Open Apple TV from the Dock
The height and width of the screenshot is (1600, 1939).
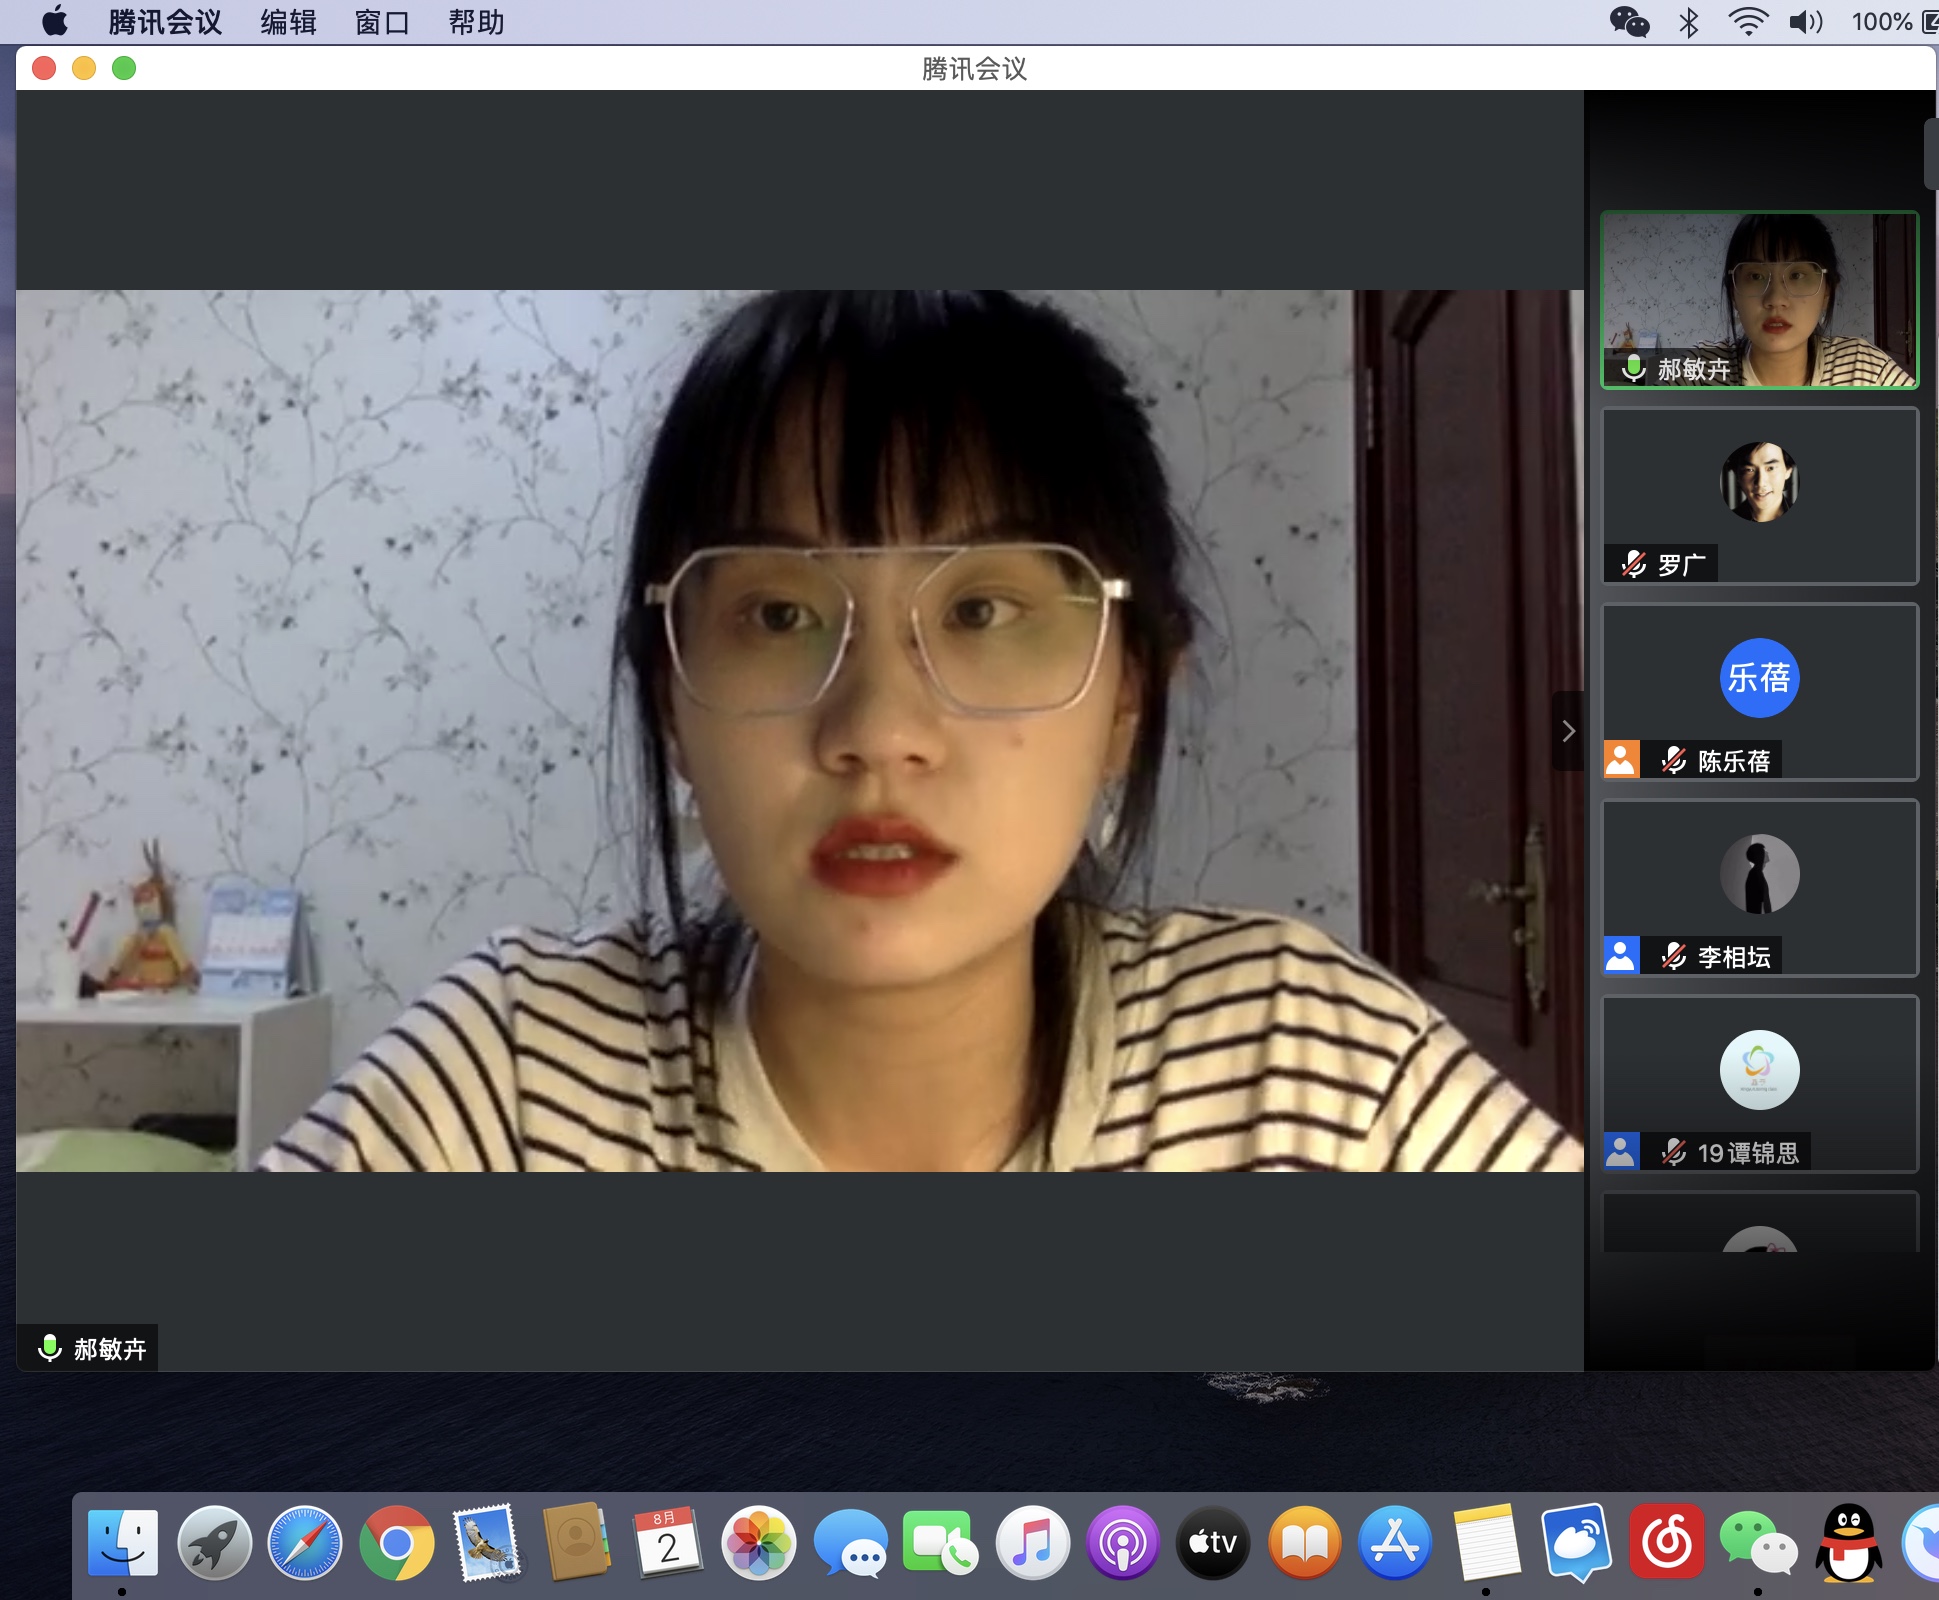(1213, 1543)
